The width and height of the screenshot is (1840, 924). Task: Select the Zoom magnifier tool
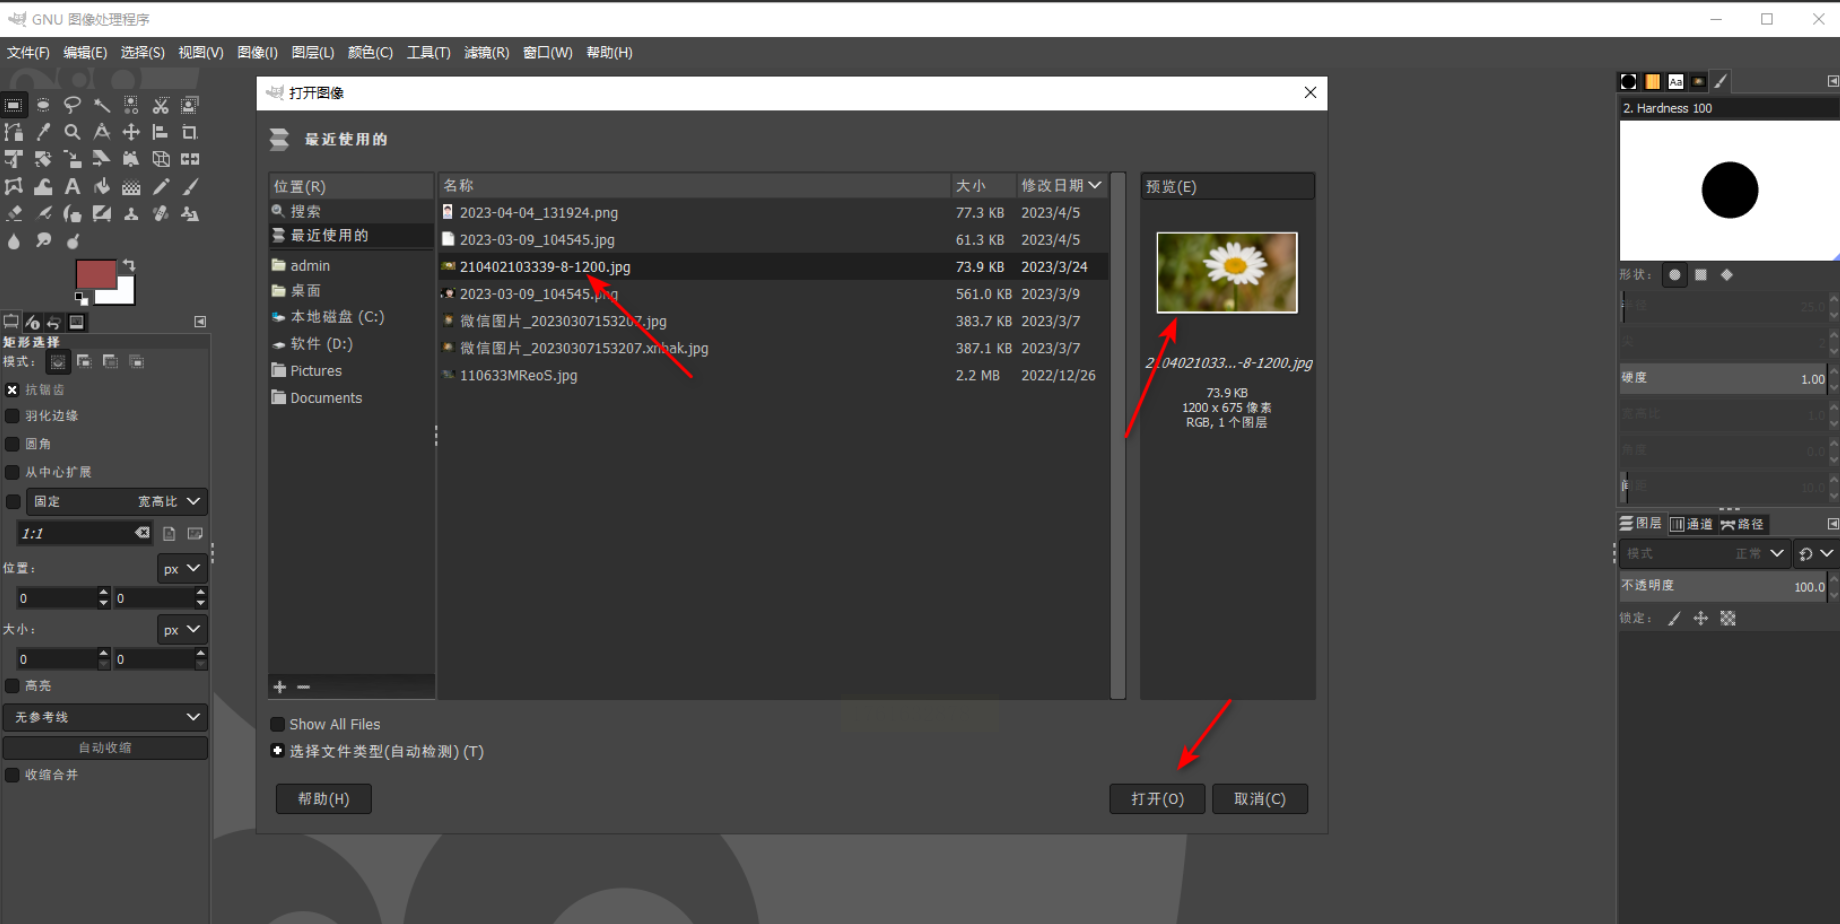click(x=72, y=132)
